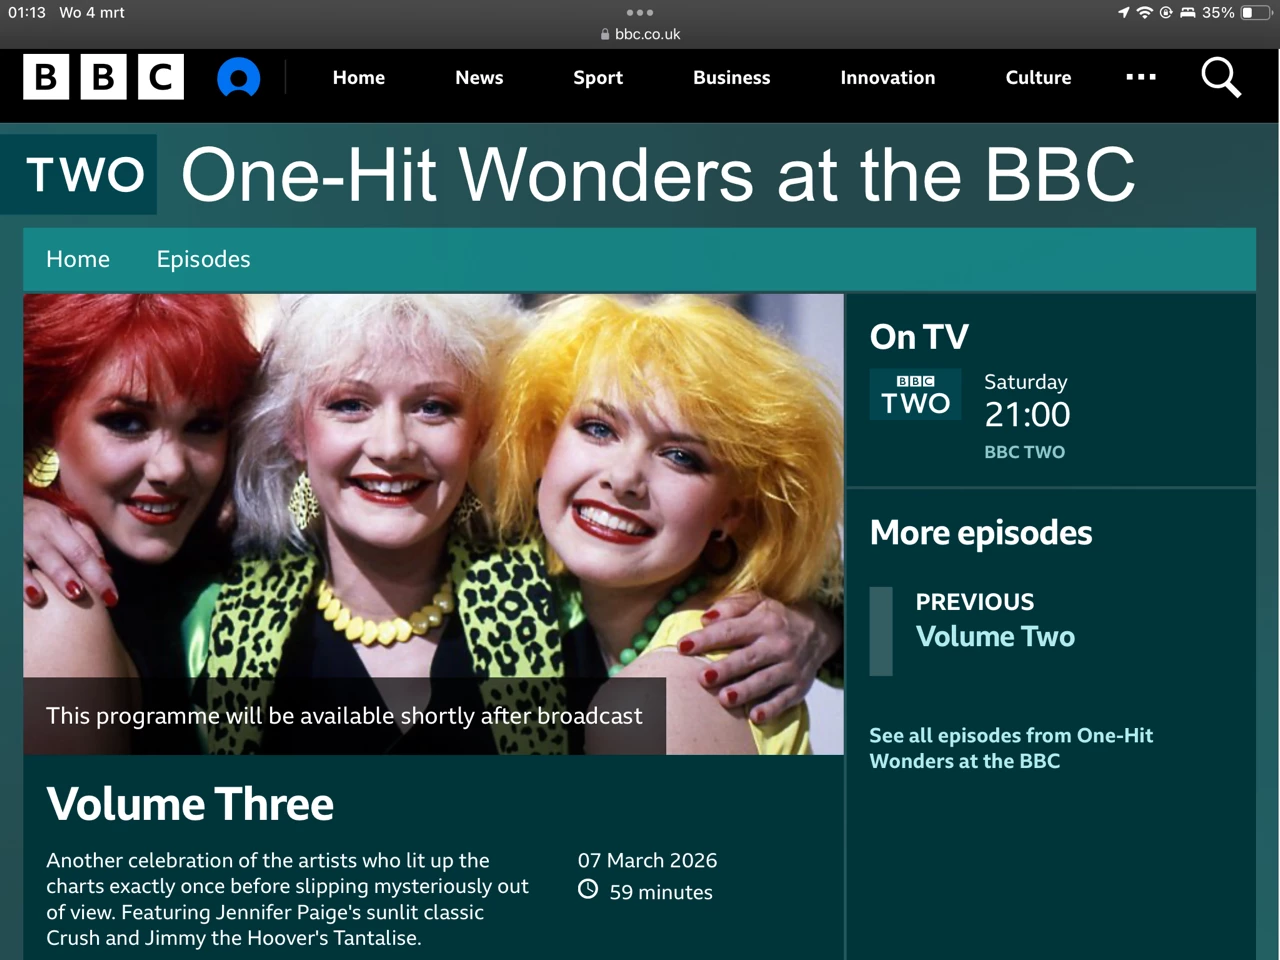Open the search magnifier icon
Screen dimensions: 1280x960
pyautogui.click(x=1221, y=77)
